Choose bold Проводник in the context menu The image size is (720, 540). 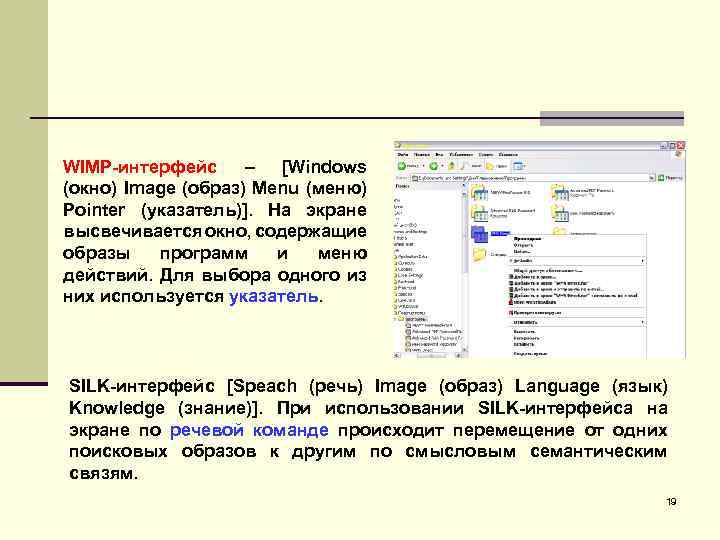coord(527,239)
